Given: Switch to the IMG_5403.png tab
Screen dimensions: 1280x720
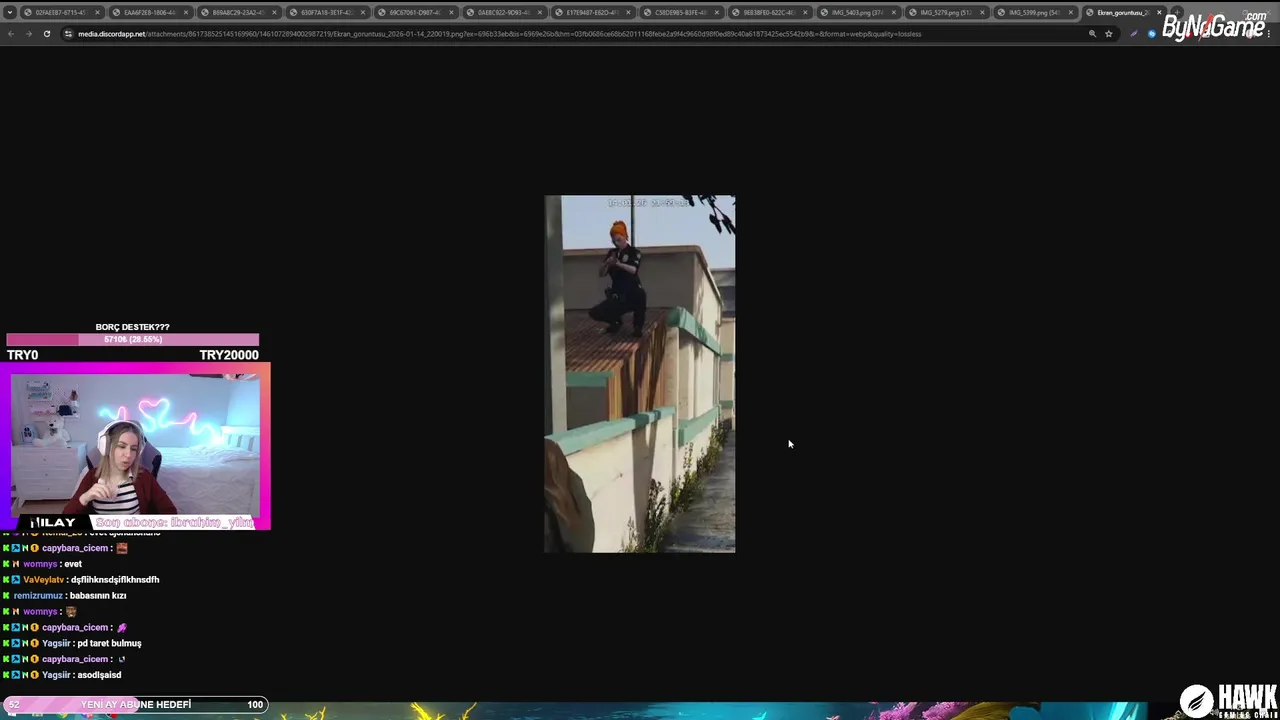Looking at the screenshot, I should [x=857, y=13].
